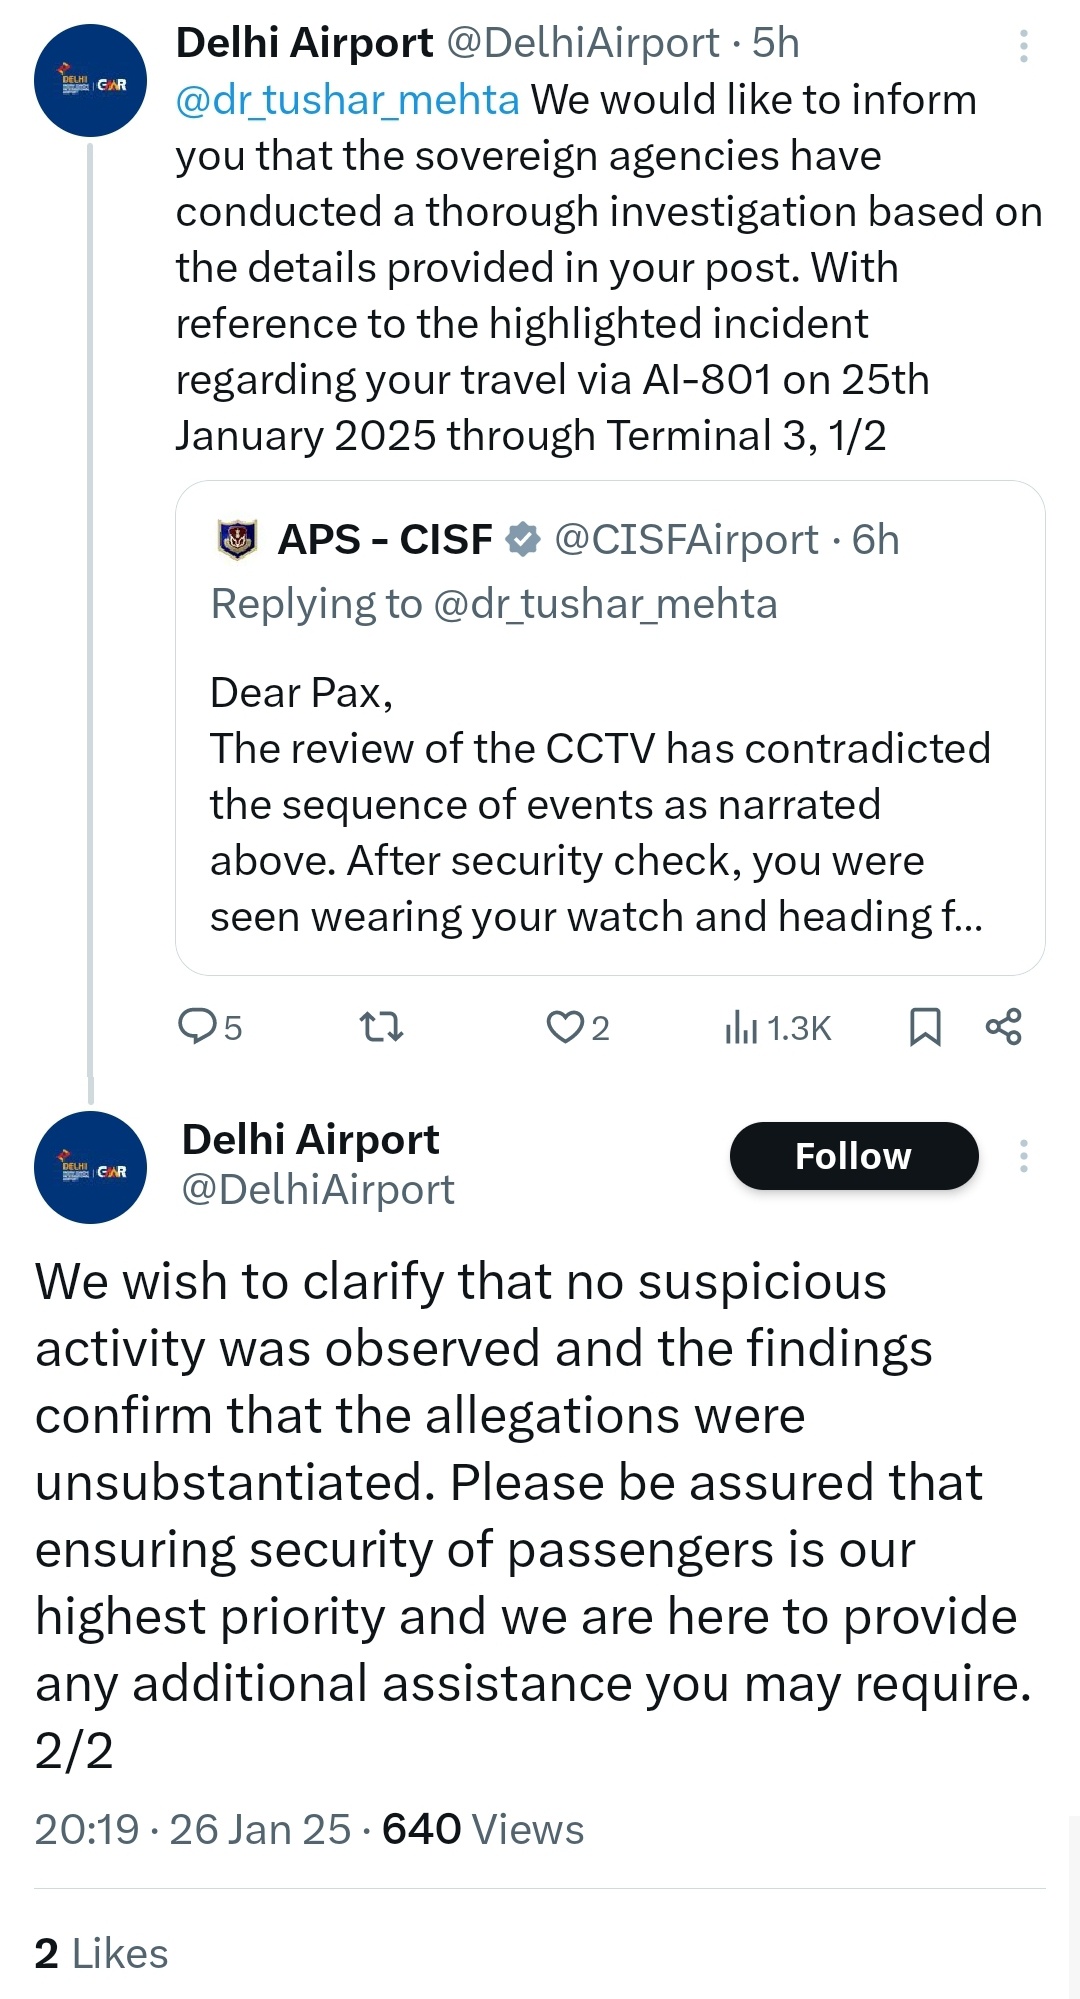Viewport: 1080px width, 1999px height.
Task: Follow the Delhi Airport account
Action: 853,1156
